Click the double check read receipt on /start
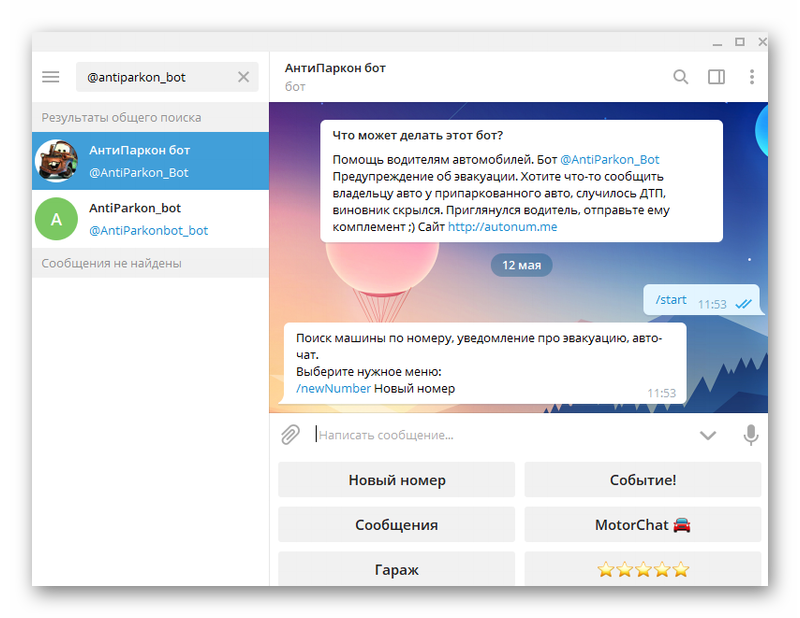 click(743, 304)
